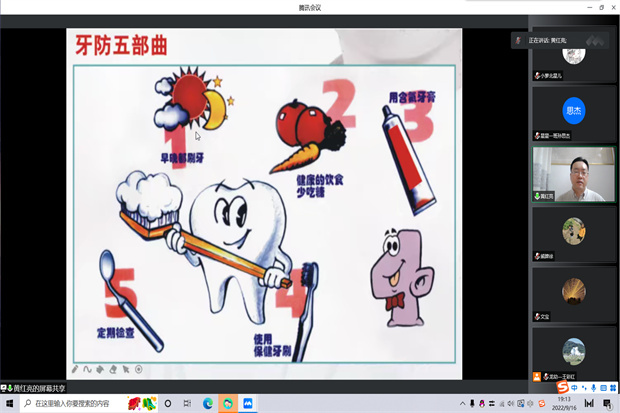Open the Sogou toolbox grid icon
This screenshot has height=413, width=620.
pyautogui.click(x=613, y=388)
